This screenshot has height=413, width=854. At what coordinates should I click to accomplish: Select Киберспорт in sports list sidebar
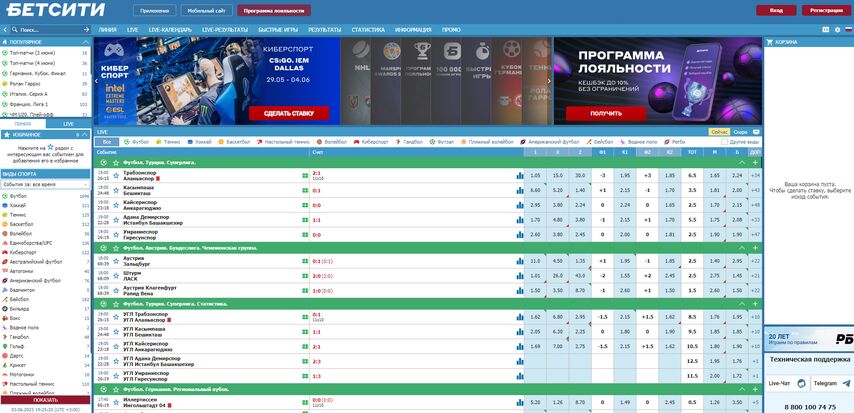tap(45, 252)
